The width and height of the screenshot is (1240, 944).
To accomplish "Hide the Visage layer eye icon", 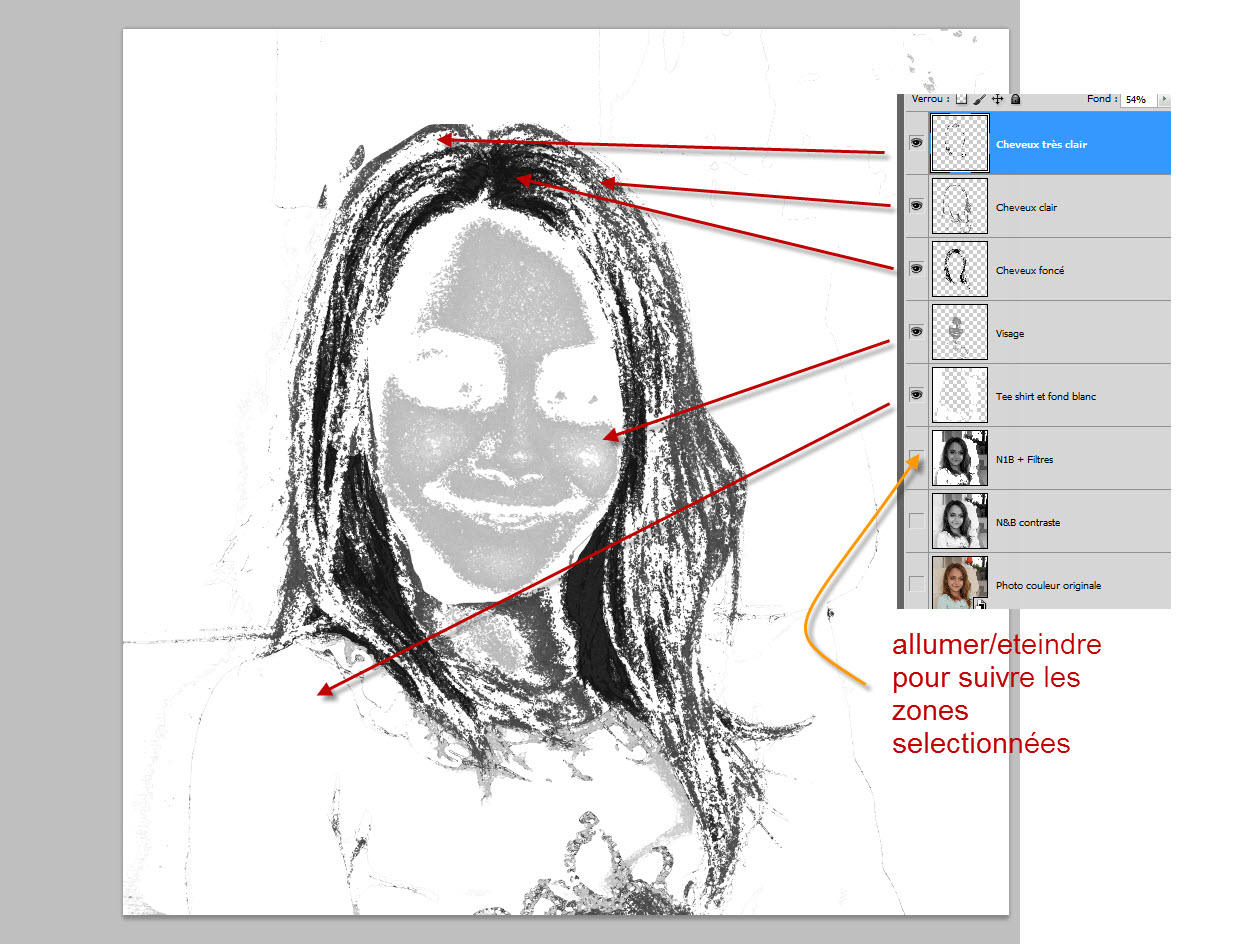I will (915, 332).
